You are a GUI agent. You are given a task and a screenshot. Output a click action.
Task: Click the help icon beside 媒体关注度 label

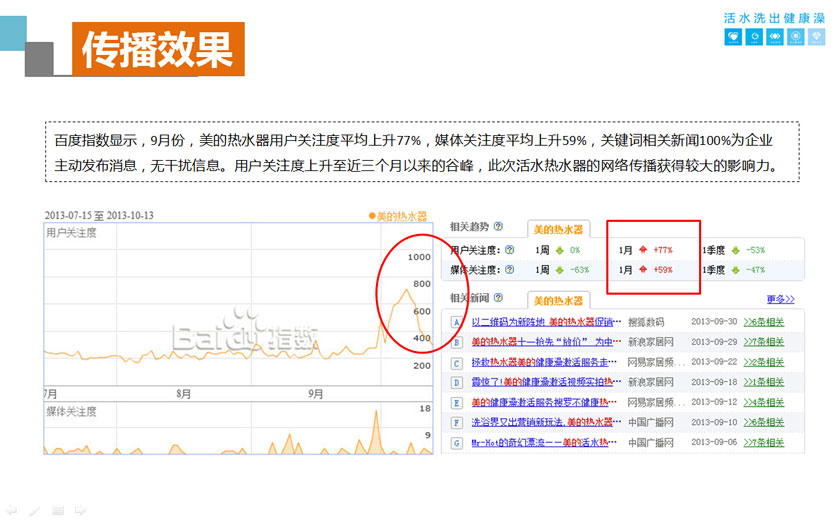pyautogui.click(x=509, y=269)
